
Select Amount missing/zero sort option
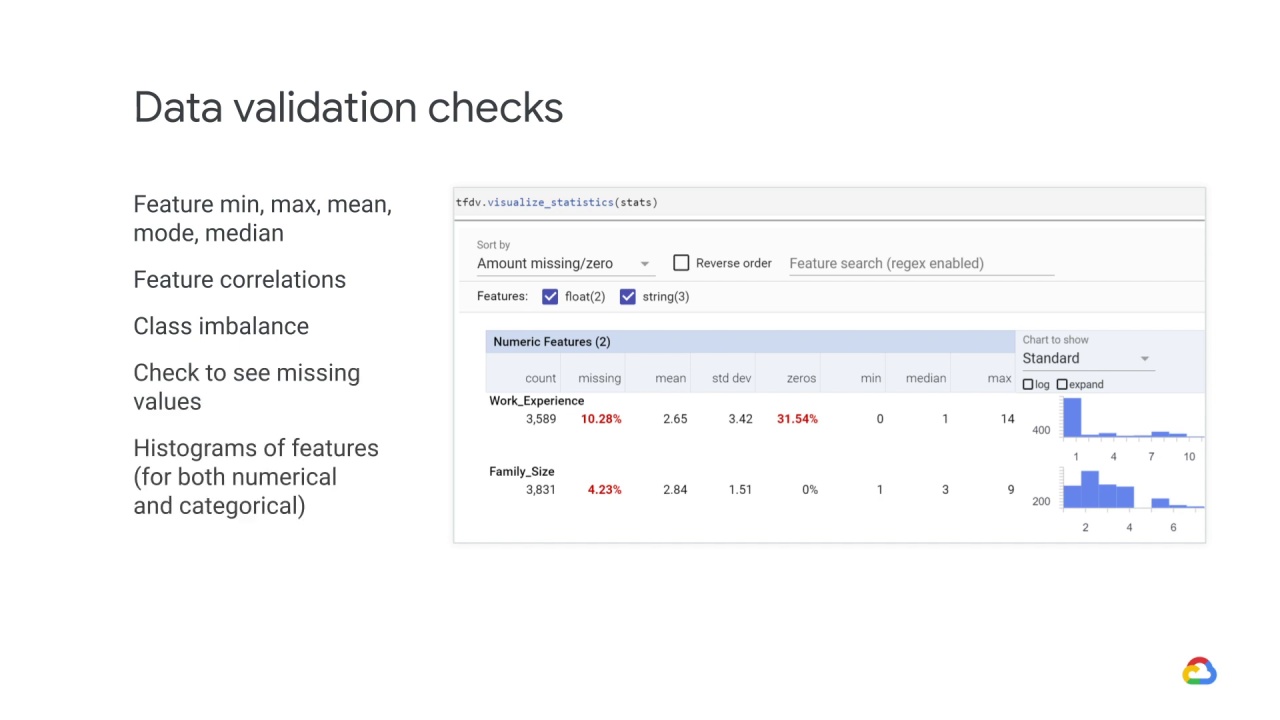(545, 264)
